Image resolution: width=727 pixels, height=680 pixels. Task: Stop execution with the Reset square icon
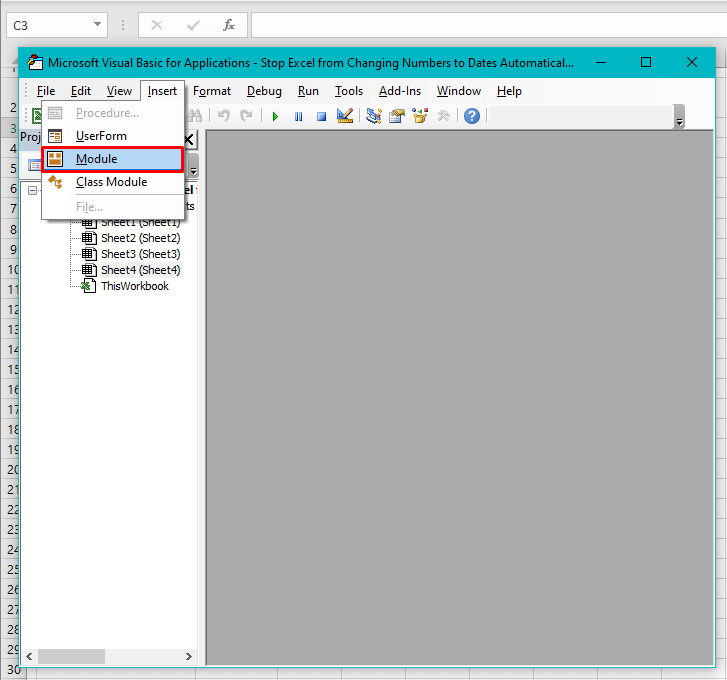tap(321, 116)
